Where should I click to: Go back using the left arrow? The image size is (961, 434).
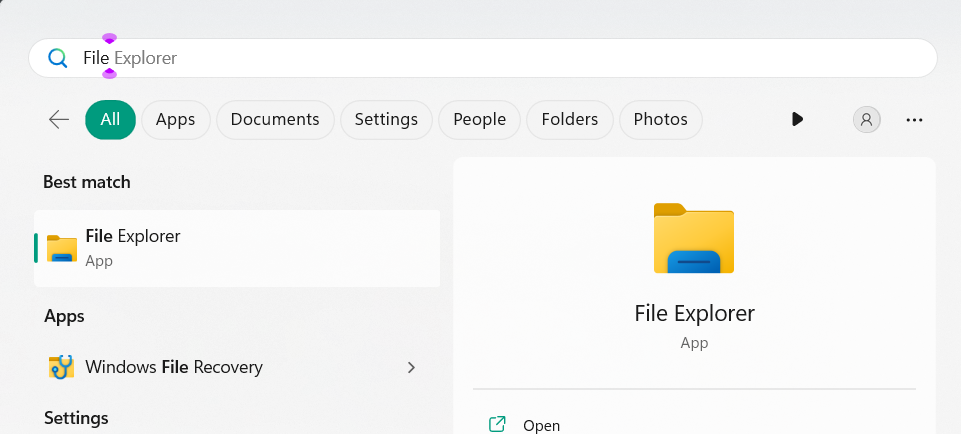click(59, 120)
